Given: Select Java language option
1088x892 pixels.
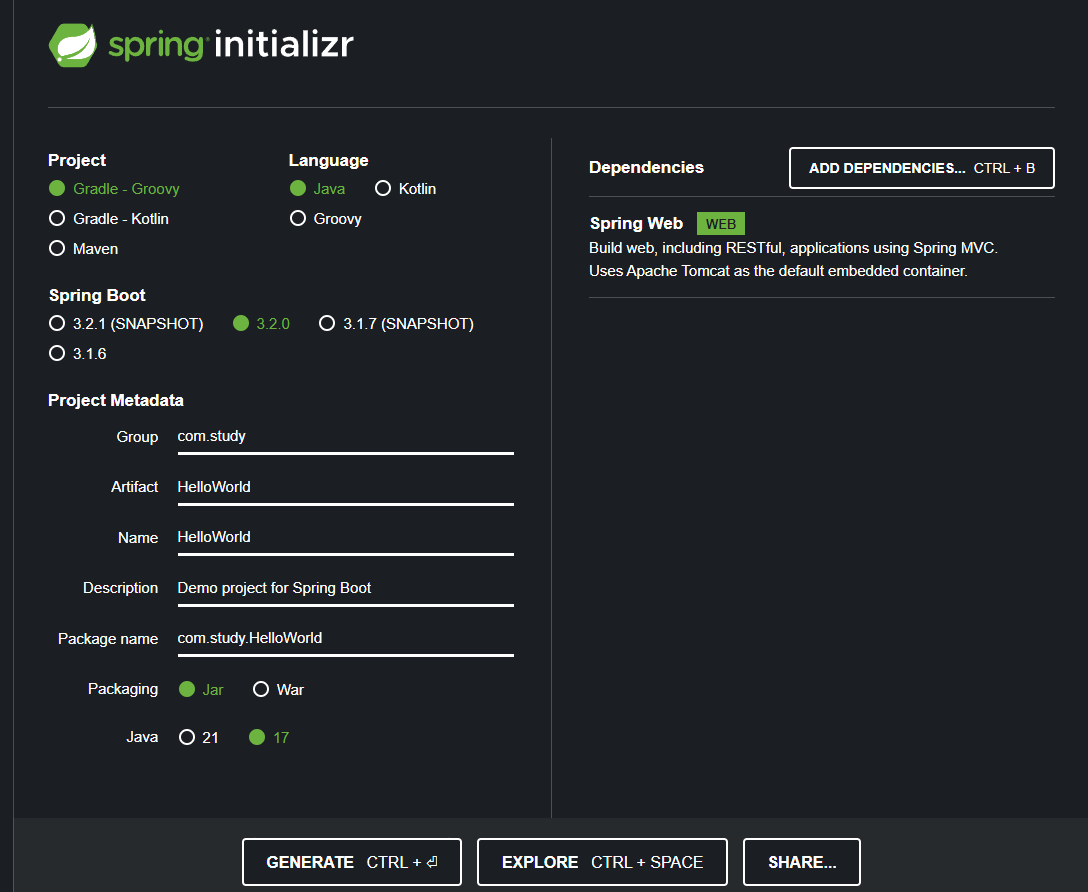Looking at the screenshot, I should coord(317,189).
